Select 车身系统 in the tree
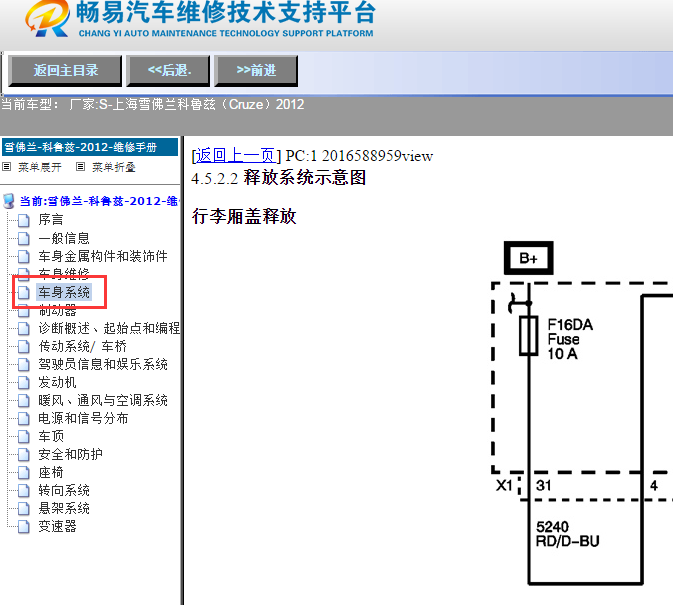The height and width of the screenshot is (605, 673). tap(64, 292)
